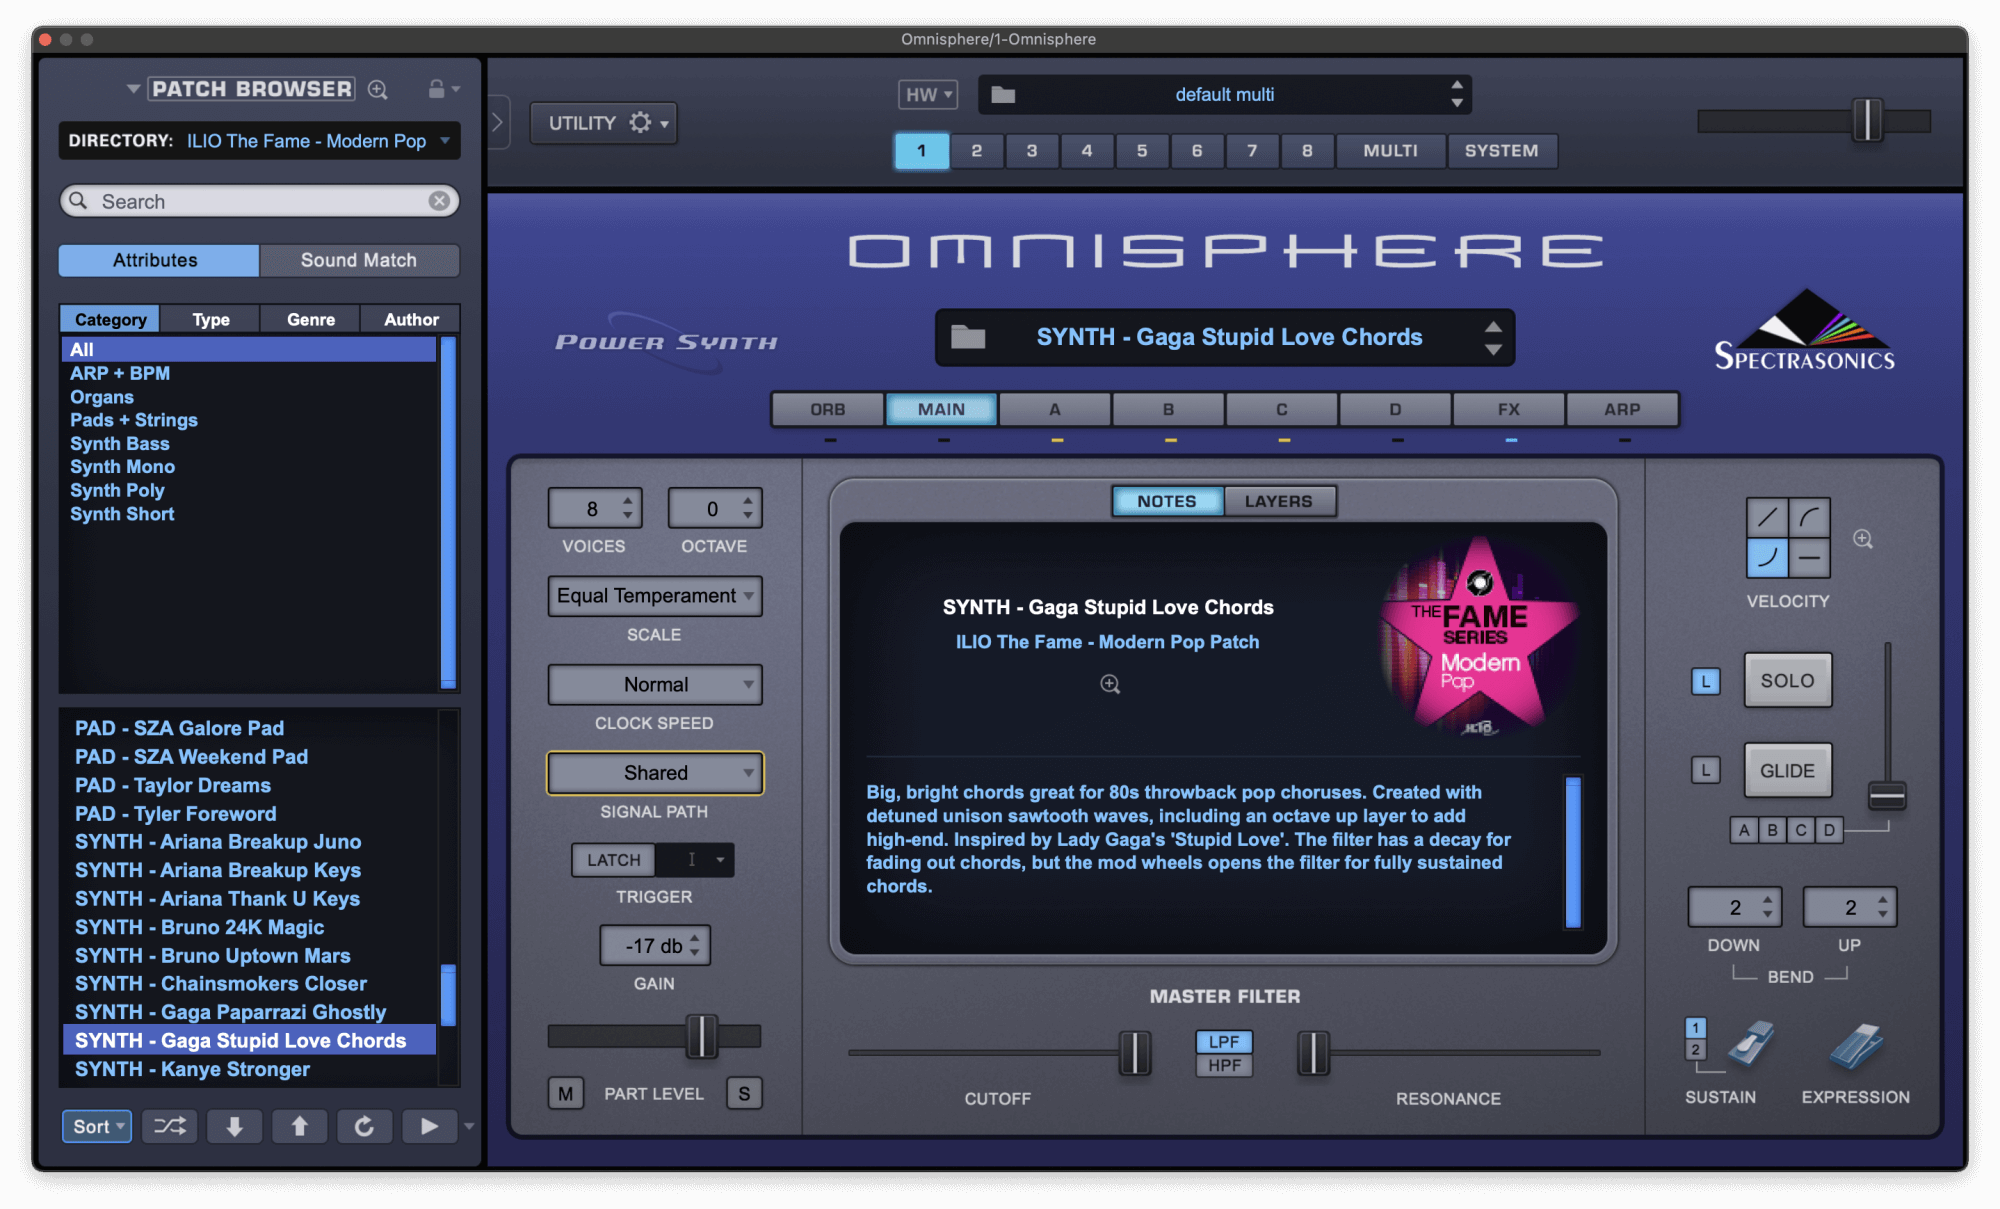Screen dimensions: 2000x1209
Task: Switch master filter to HPF
Action: click(1224, 1065)
